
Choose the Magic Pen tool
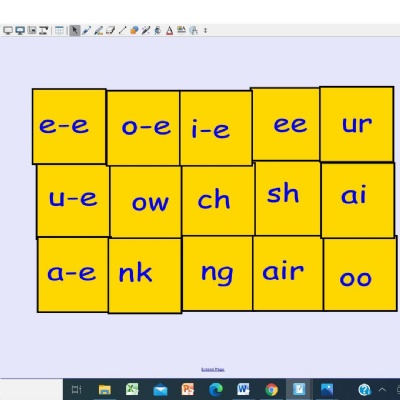146,30
